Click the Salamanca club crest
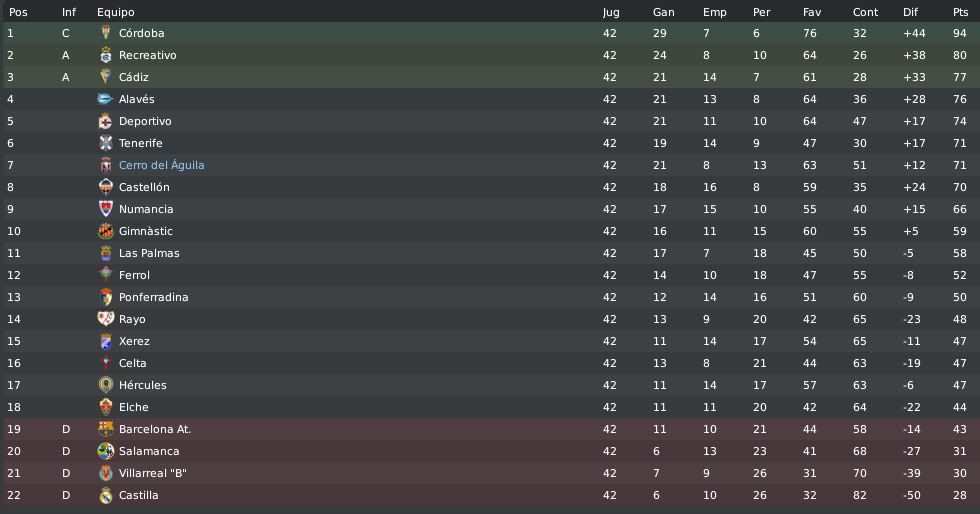The image size is (980, 514). (x=106, y=451)
